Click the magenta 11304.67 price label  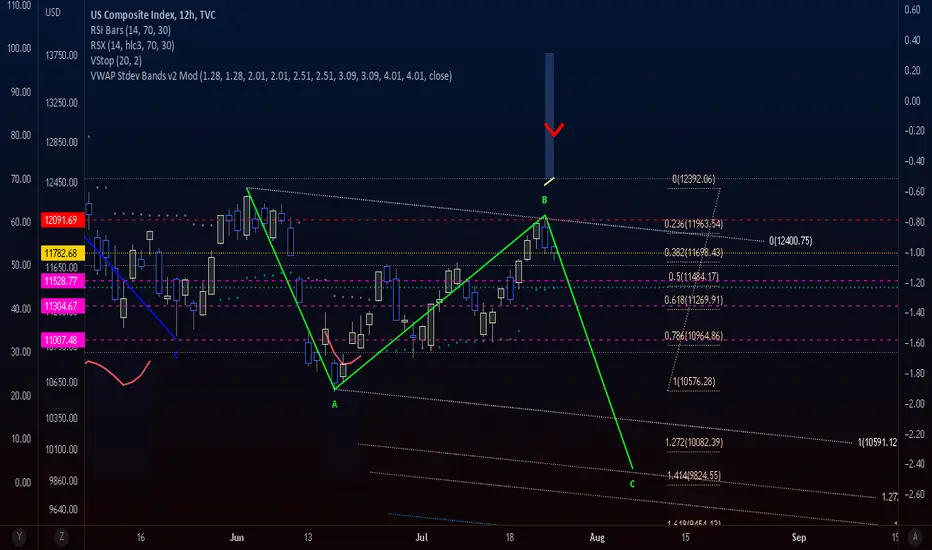62,306
